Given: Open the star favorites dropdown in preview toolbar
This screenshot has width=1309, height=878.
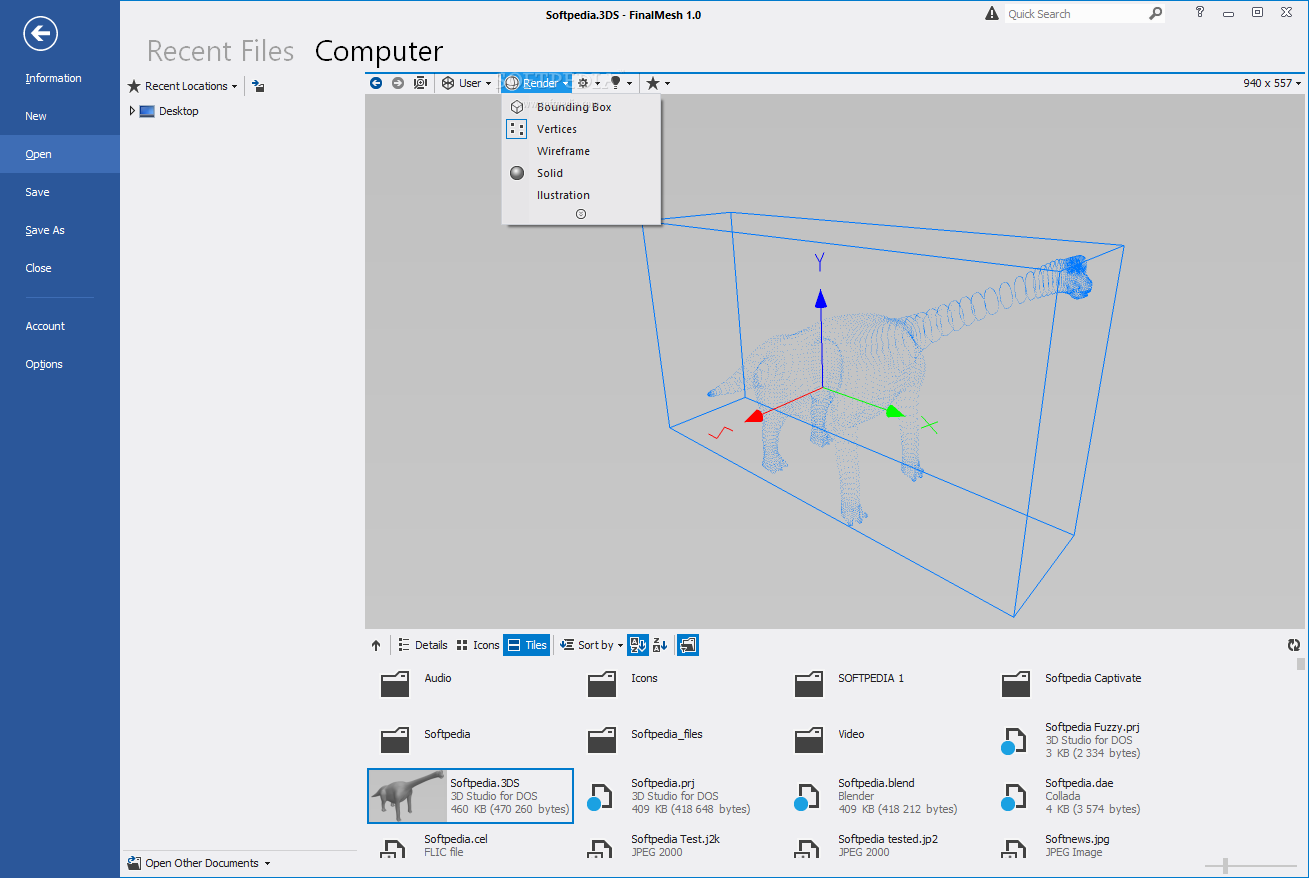Looking at the screenshot, I should 657,83.
